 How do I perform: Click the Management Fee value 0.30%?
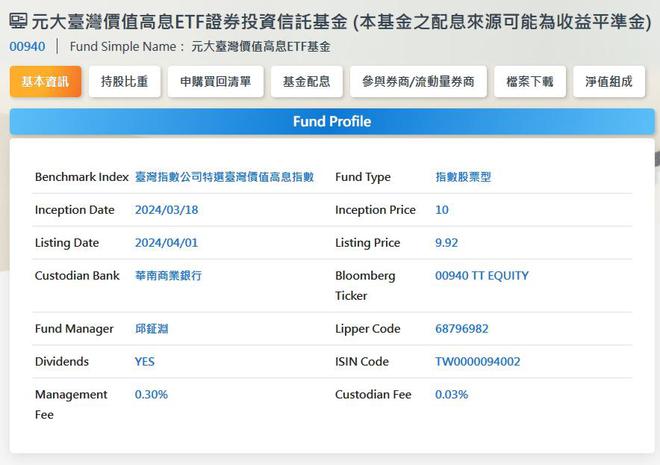coord(151,394)
